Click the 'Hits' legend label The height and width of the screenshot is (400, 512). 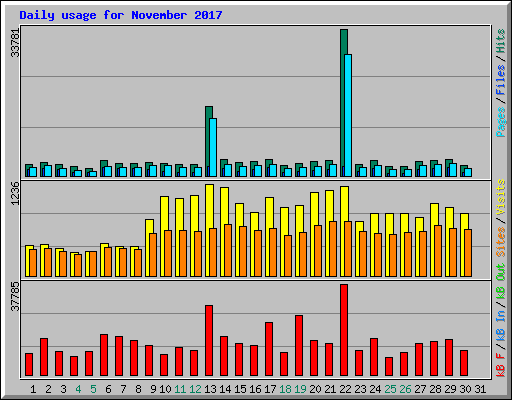click(x=501, y=41)
